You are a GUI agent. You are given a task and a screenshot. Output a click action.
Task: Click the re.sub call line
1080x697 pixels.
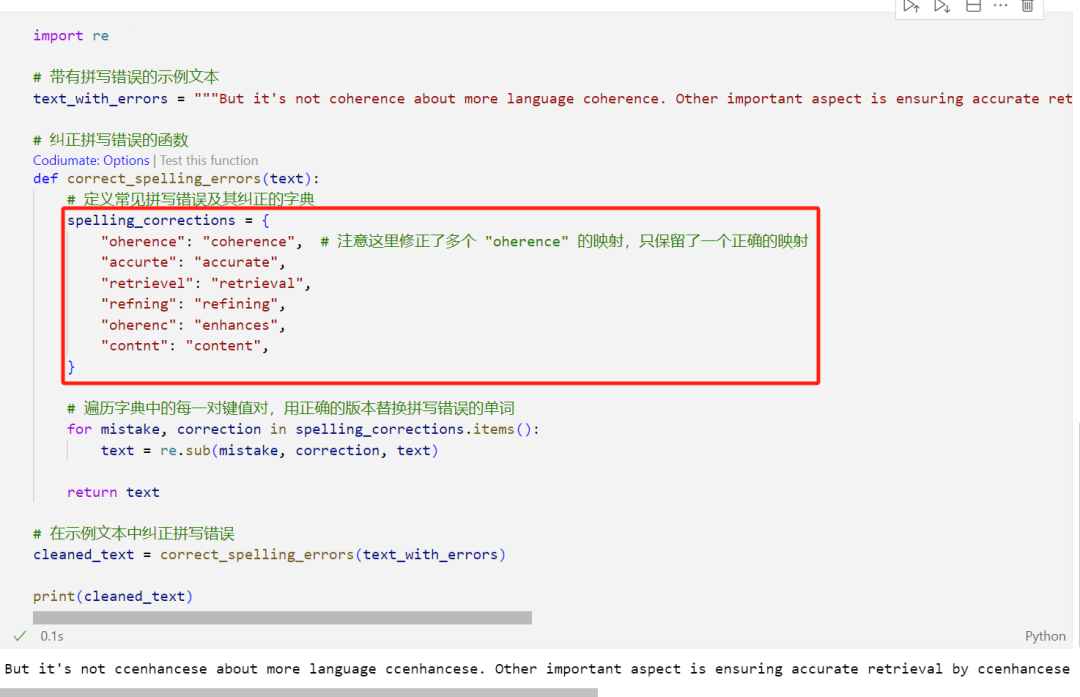tap(269, 451)
